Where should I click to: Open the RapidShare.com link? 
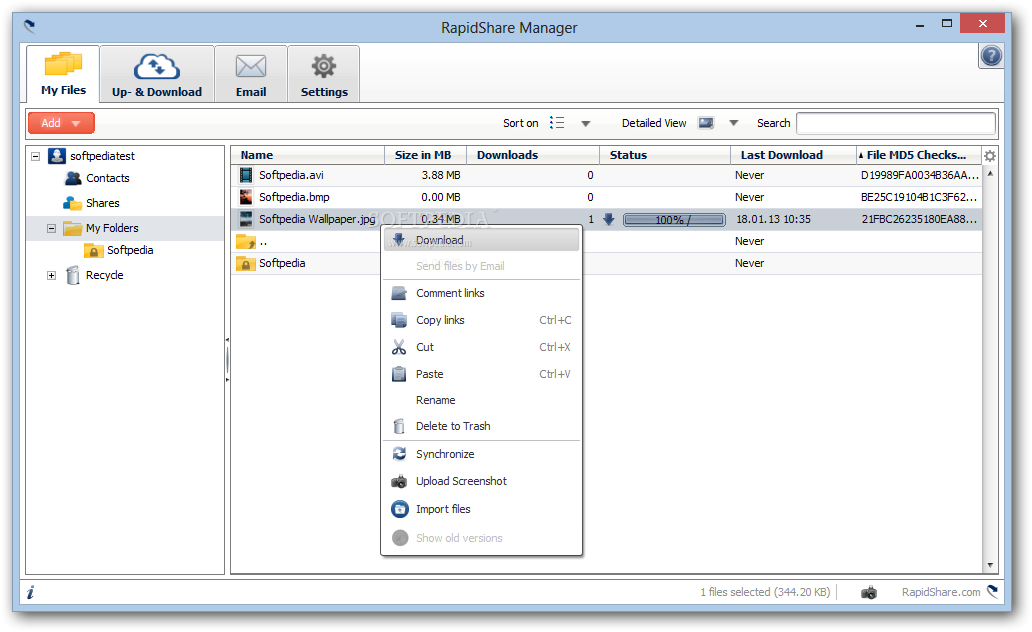[941, 592]
